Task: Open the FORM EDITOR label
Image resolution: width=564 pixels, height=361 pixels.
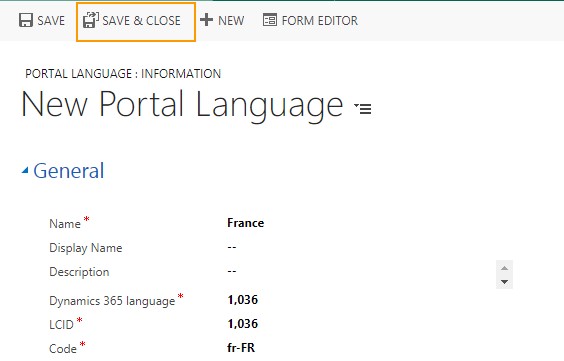Action: coord(320,20)
